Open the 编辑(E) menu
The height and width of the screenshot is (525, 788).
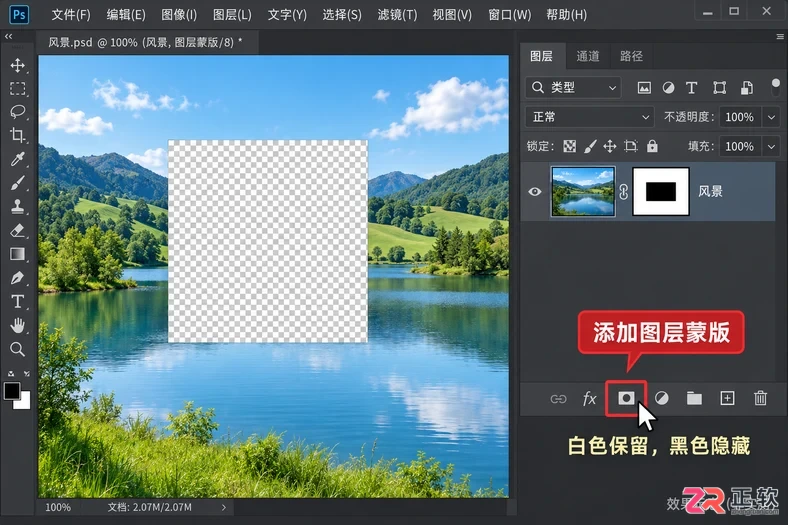126,15
